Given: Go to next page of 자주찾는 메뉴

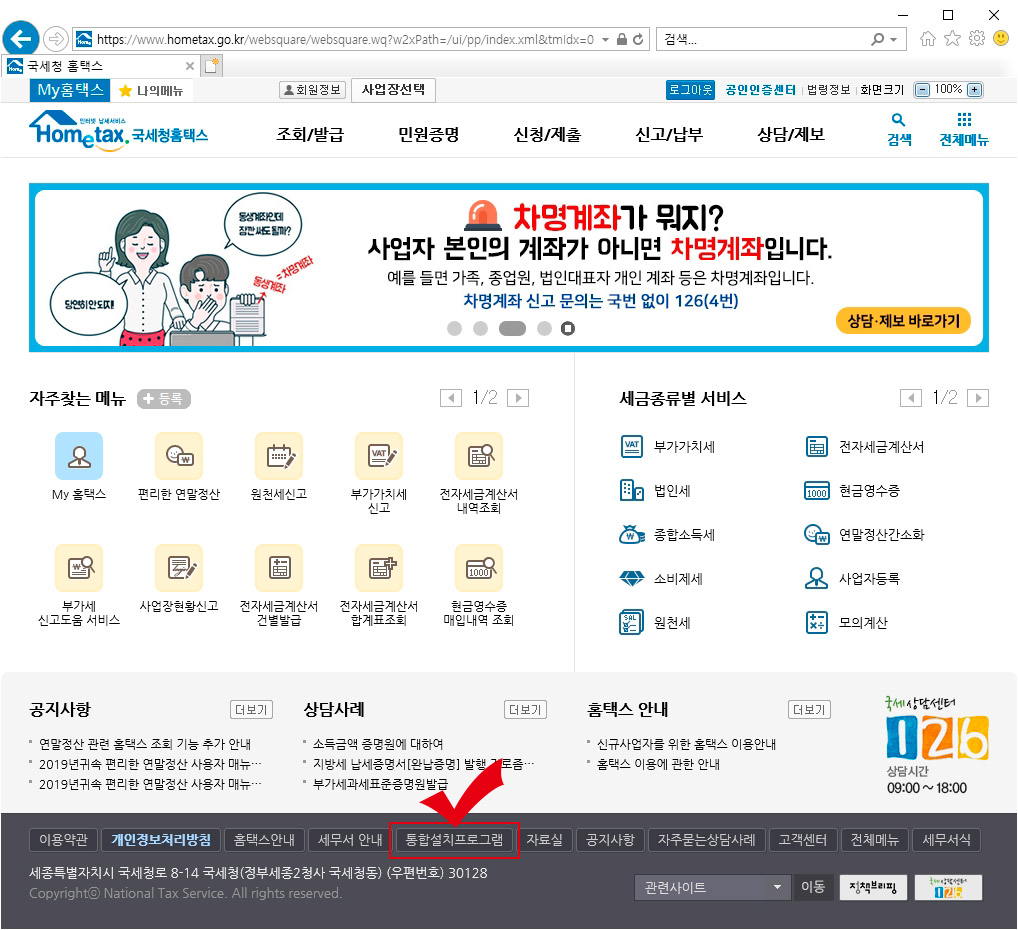Looking at the screenshot, I should click(x=518, y=397).
